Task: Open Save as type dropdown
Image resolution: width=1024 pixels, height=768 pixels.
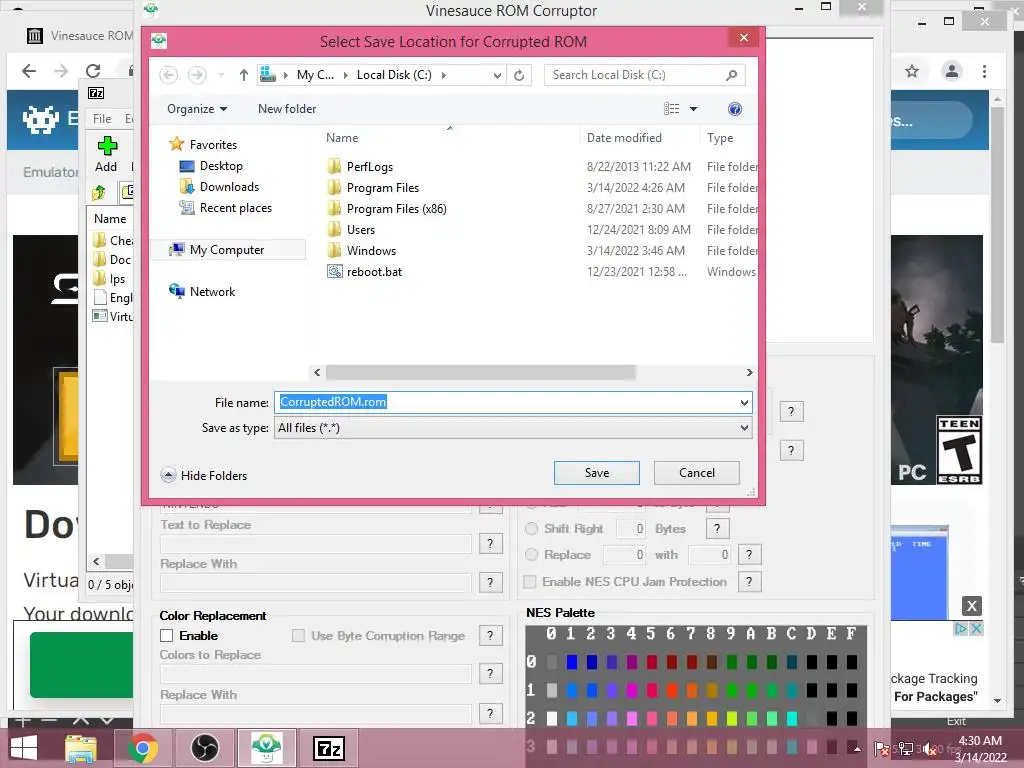Action: click(x=744, y=428)
